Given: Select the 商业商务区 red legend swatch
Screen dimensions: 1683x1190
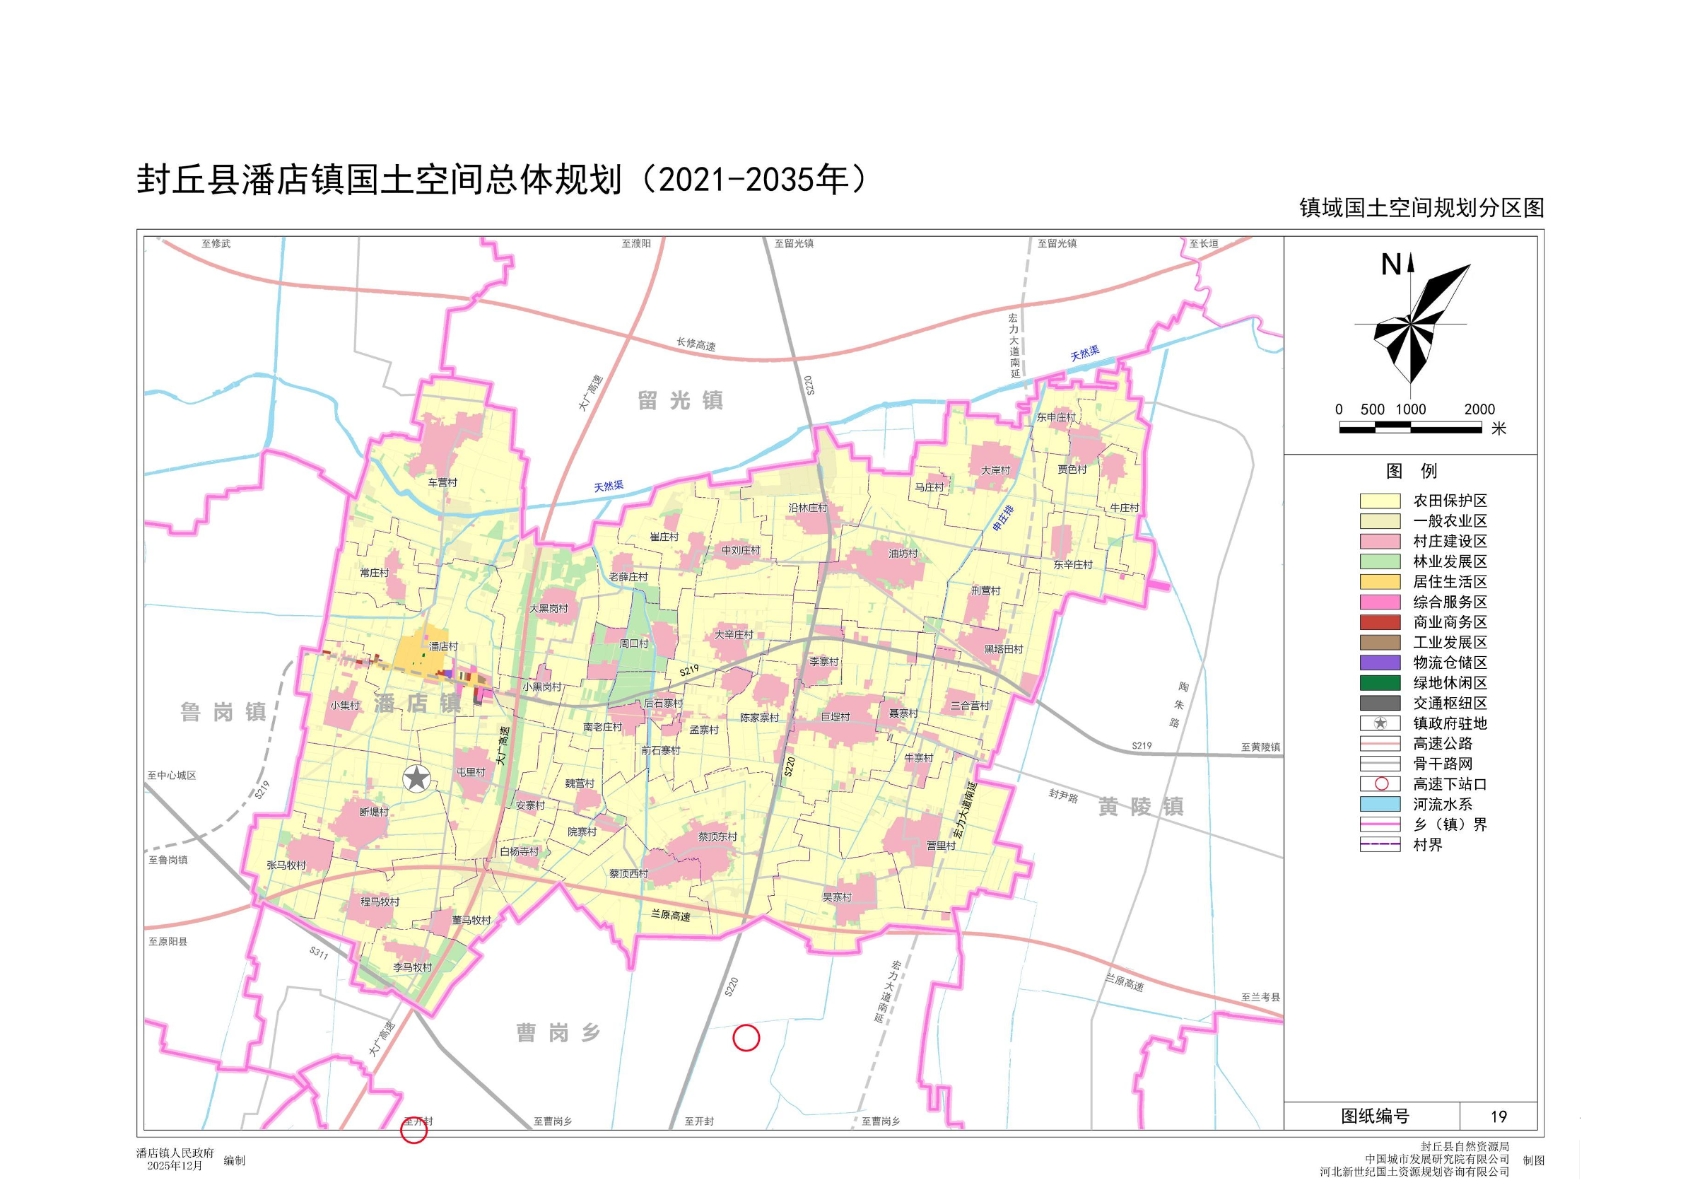Looking at the screenshot, I should (x=1380, y=622).
